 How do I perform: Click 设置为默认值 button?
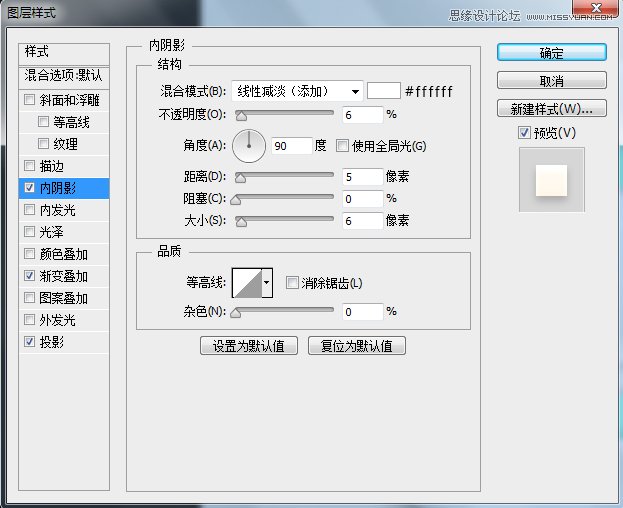tap(249, 346)
